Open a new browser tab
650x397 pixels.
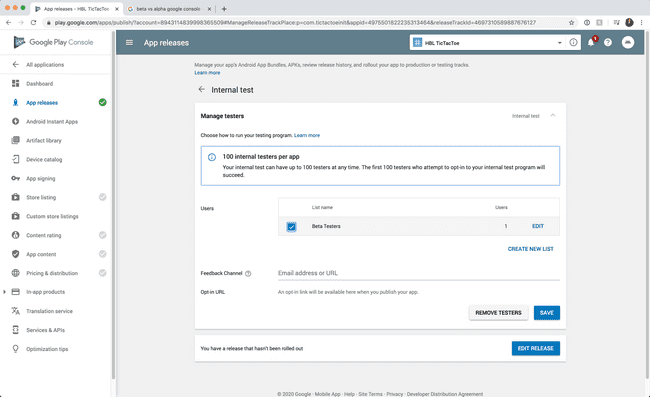point(224,9)
